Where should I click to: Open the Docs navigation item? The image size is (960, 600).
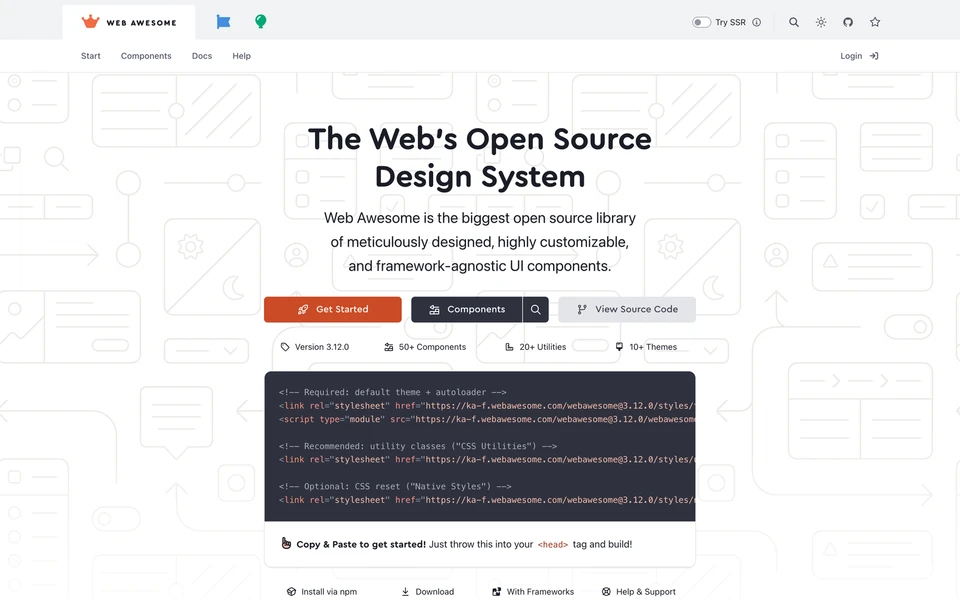tap(201, 56)
